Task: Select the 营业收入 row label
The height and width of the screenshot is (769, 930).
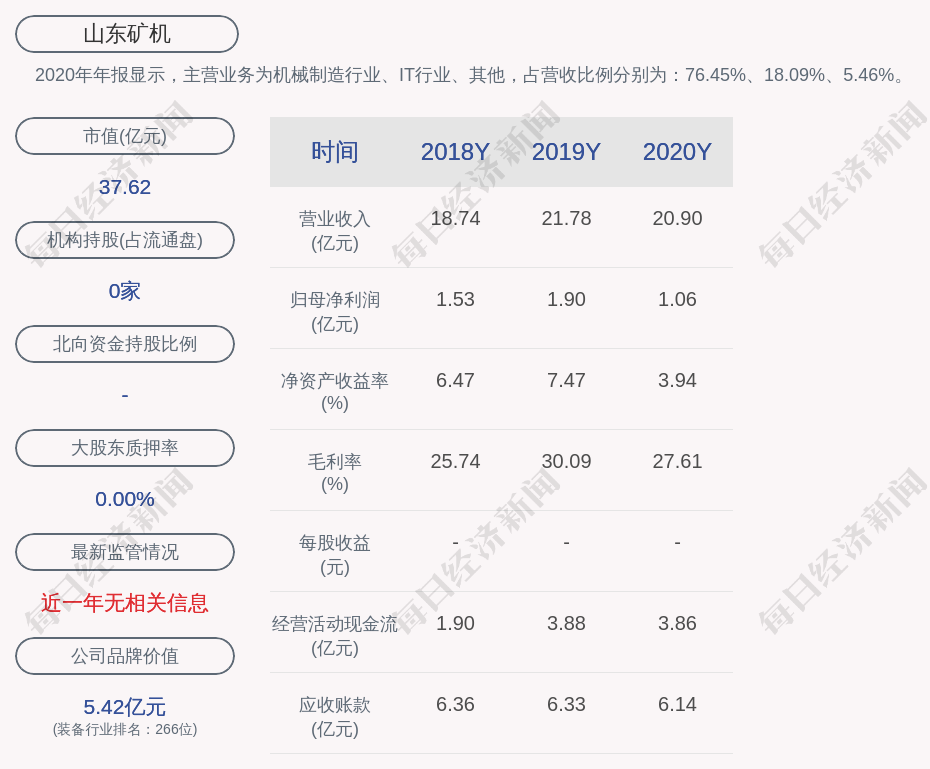Action: pyautogui.click(x=334, y=230)
